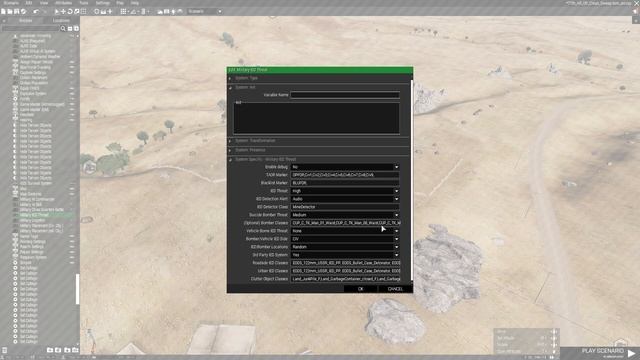Collapse the System: Init section
This screenshot has height=360, width=640.
click(230, 87)
